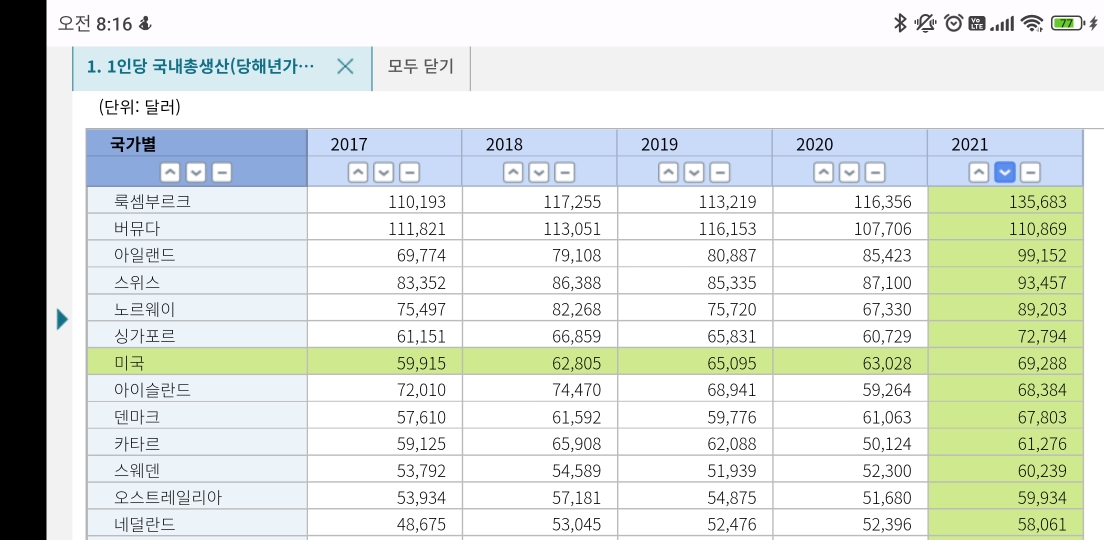Tap the muted notification bell icon

[x=925, y=23]
